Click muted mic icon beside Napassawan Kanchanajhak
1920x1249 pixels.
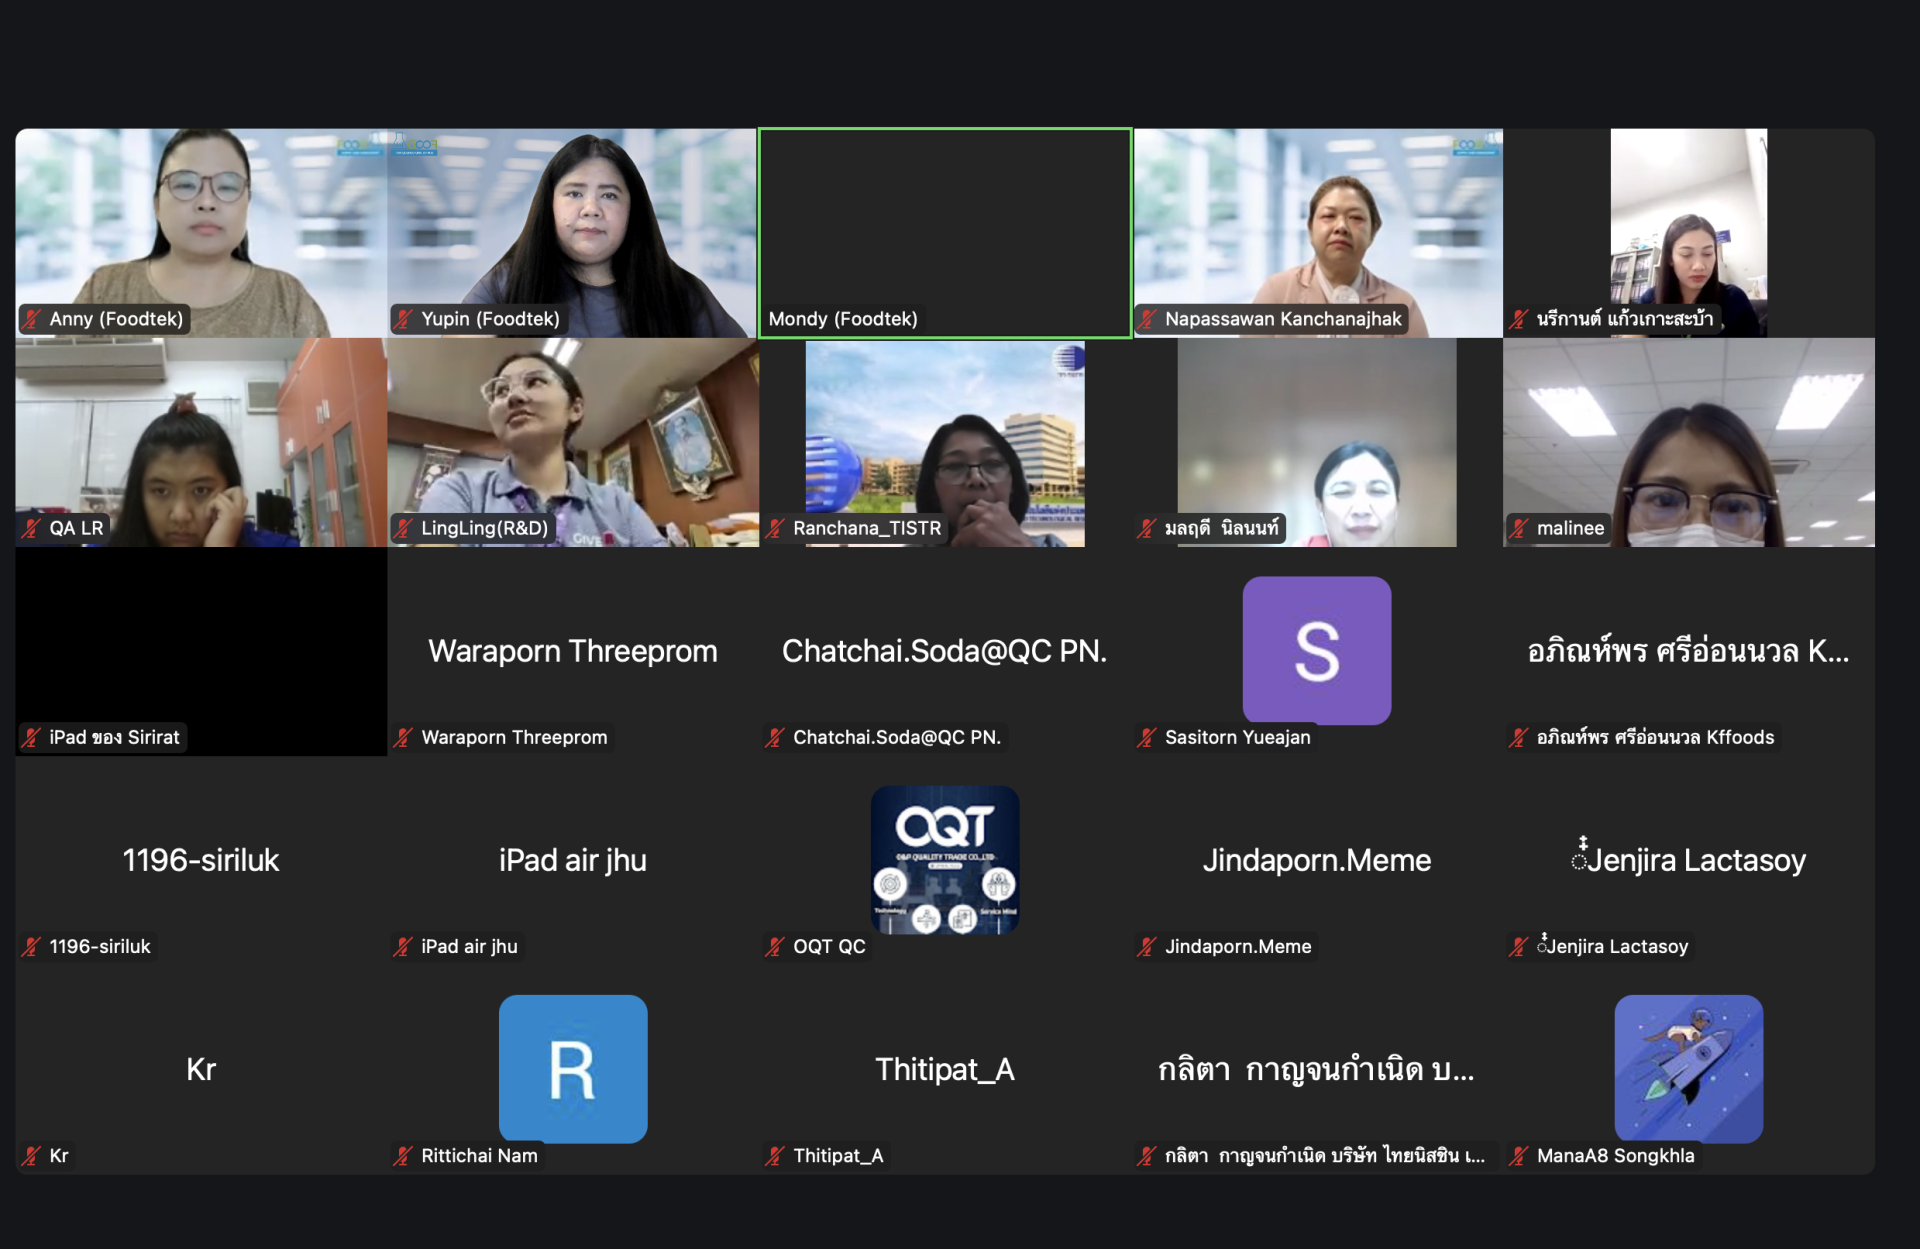coord(1147,319)
